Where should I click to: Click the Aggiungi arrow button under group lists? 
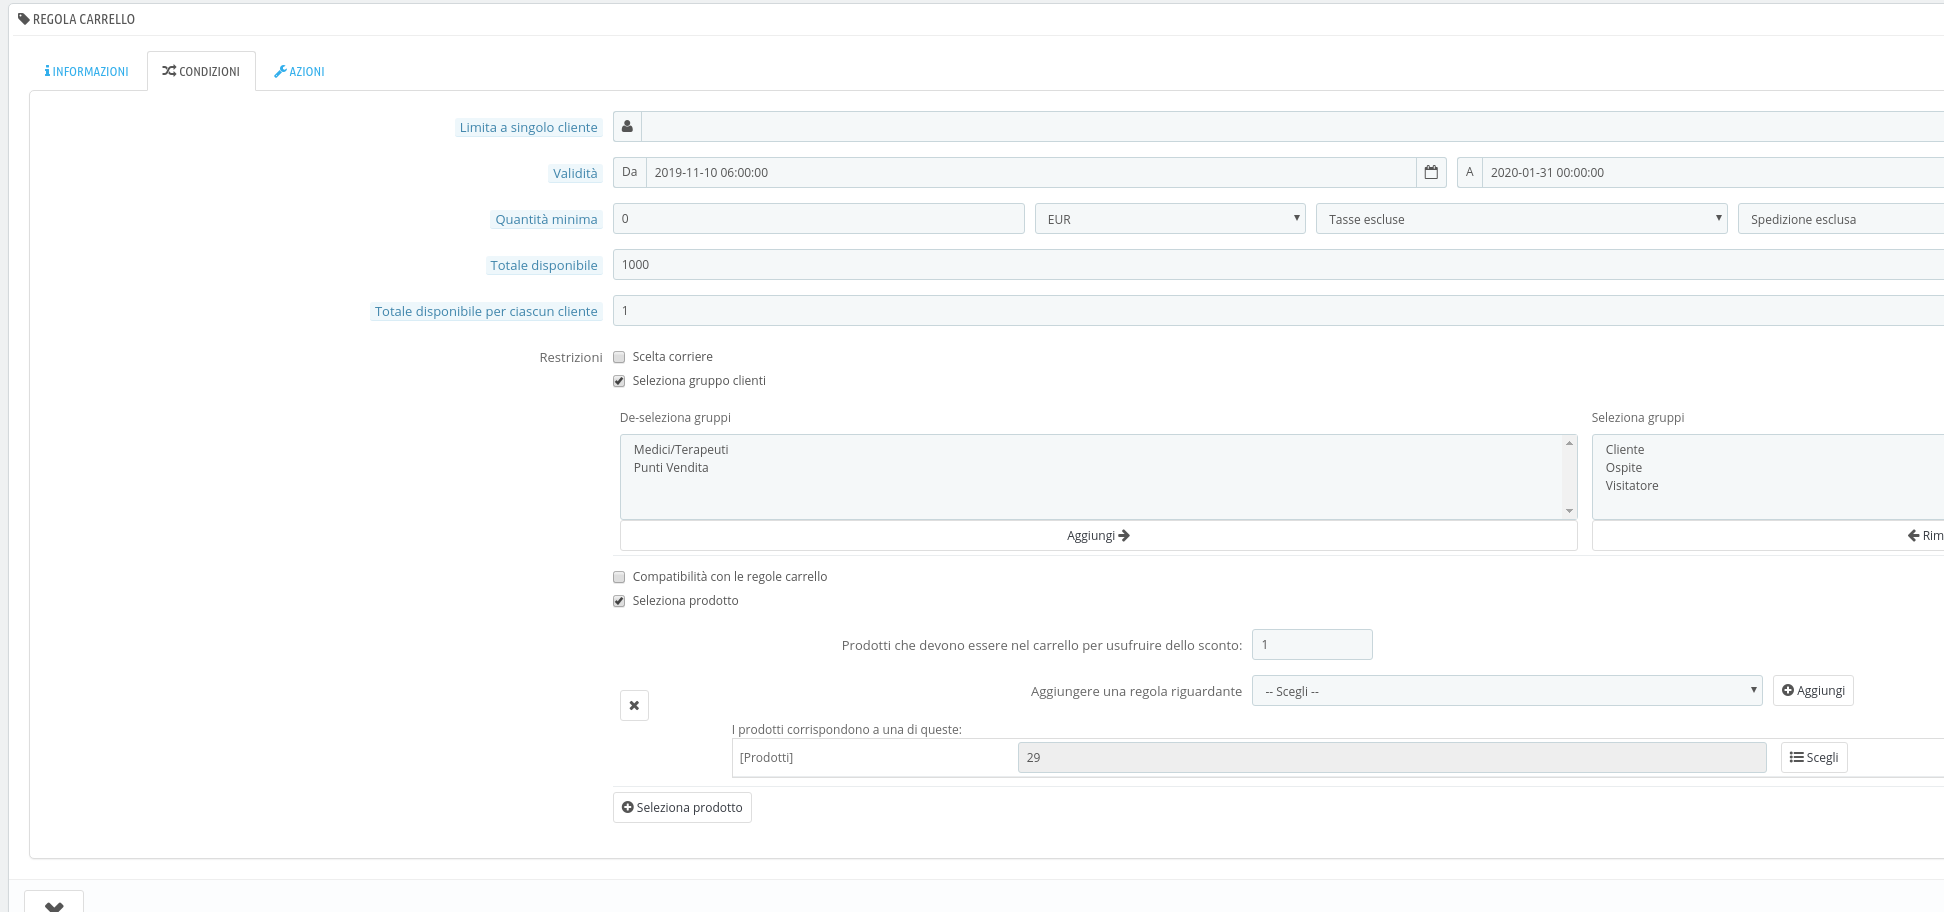tap(1097, 535)
